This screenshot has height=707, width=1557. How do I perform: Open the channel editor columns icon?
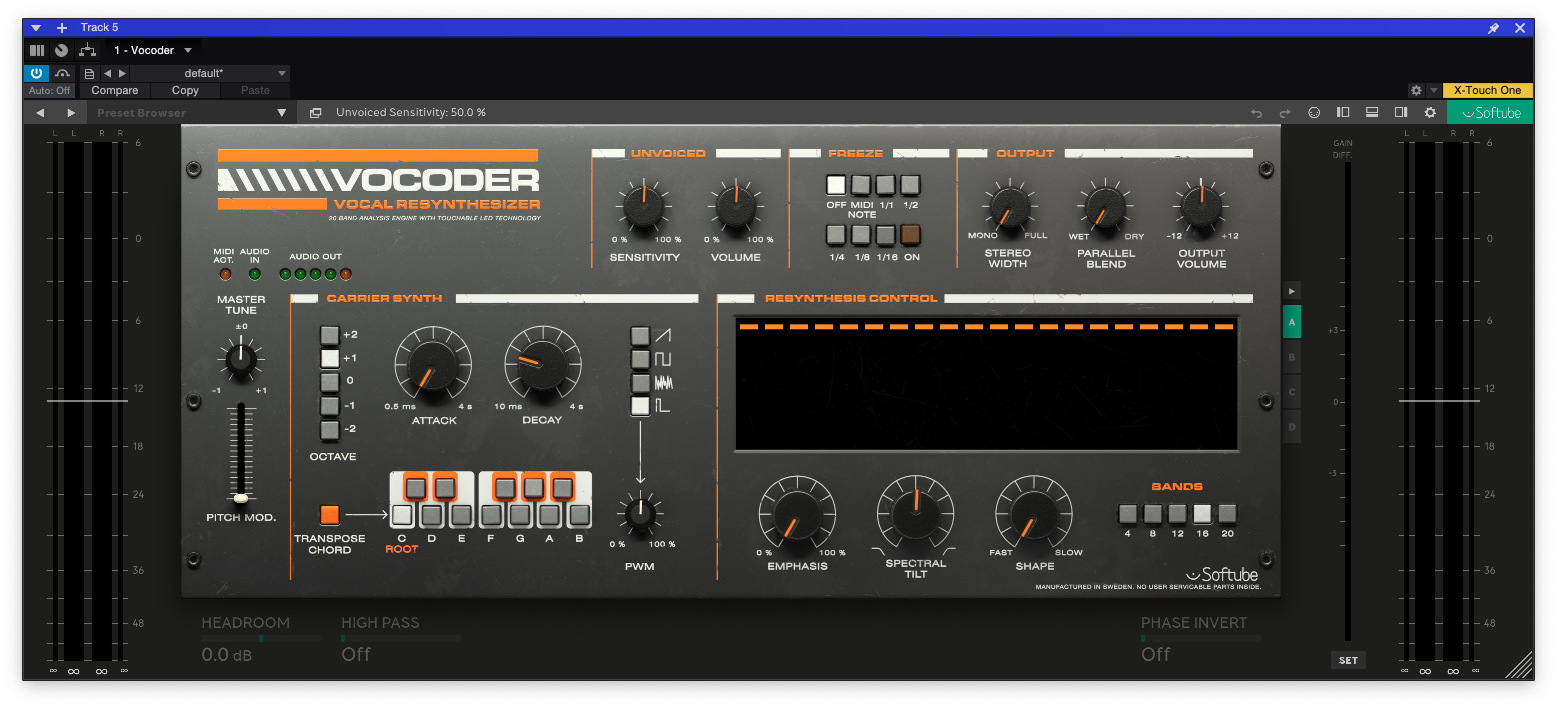coord(37,50)
